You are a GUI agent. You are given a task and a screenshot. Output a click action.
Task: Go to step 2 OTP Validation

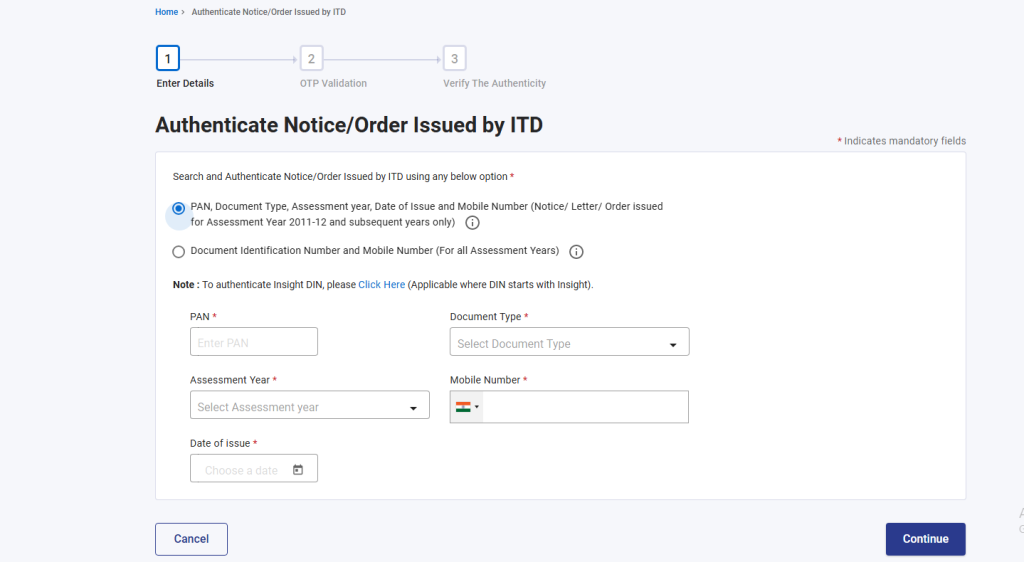312,58
